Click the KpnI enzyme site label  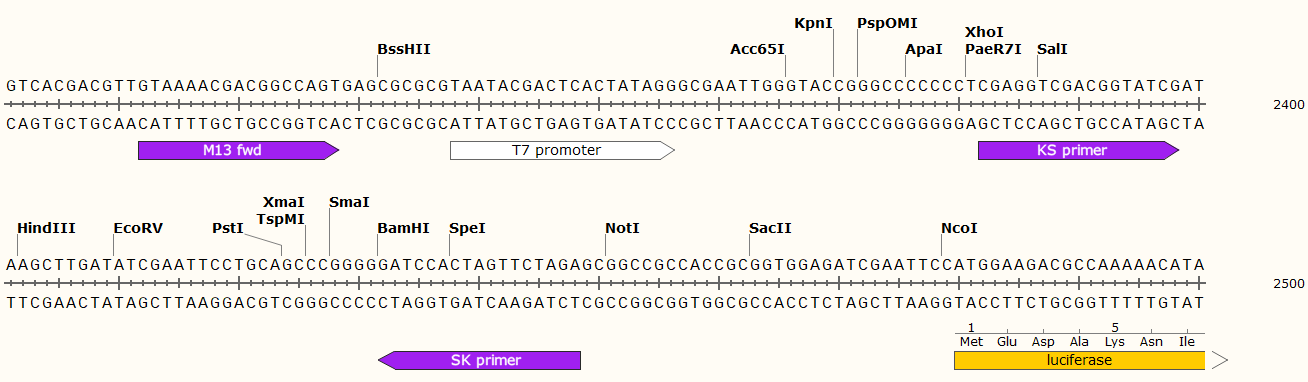tap(813, 23)
